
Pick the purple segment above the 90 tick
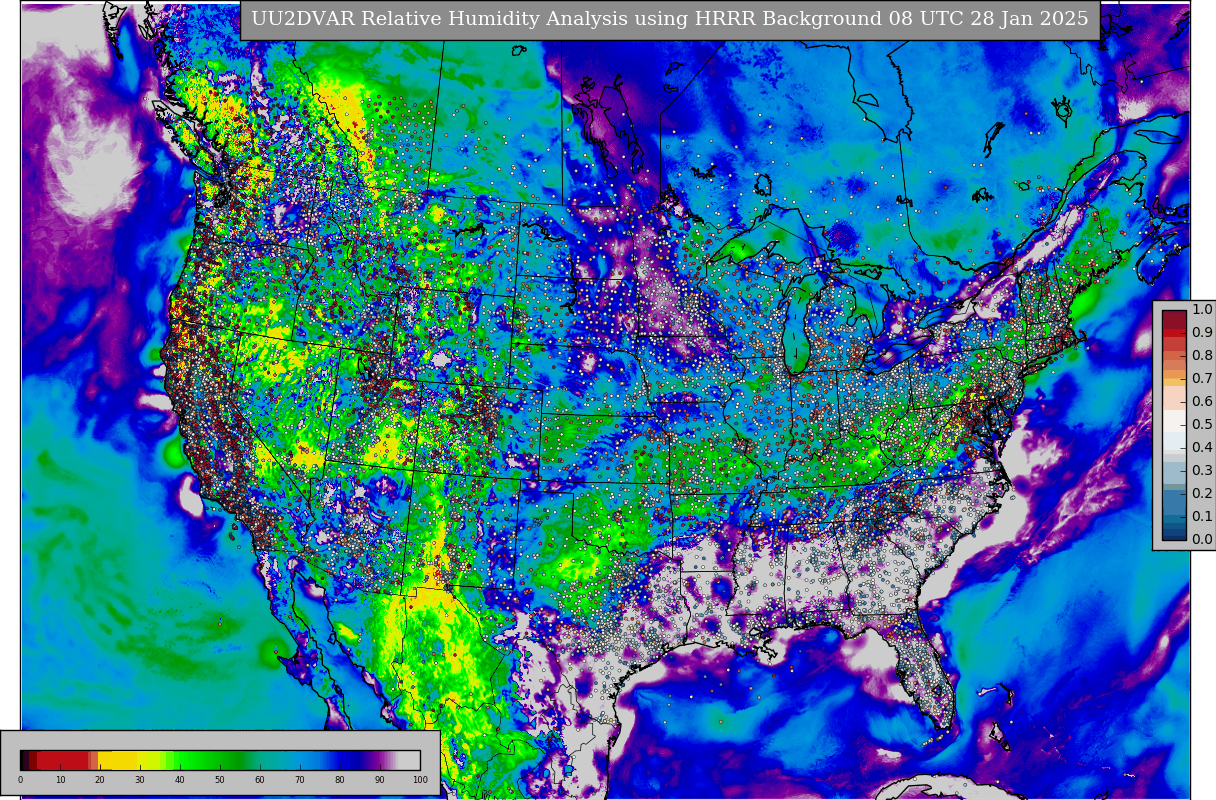pyautogui.click(x=380, y=760)
